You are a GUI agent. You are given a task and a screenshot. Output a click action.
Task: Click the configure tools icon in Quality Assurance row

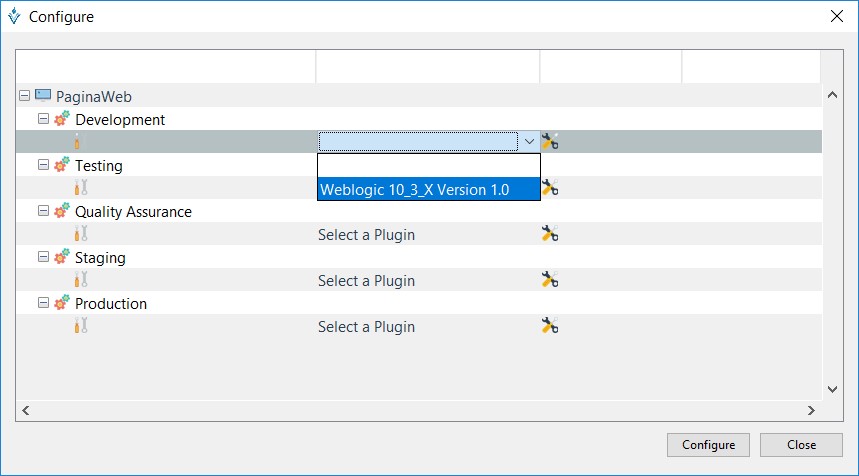tap(549, 233)
